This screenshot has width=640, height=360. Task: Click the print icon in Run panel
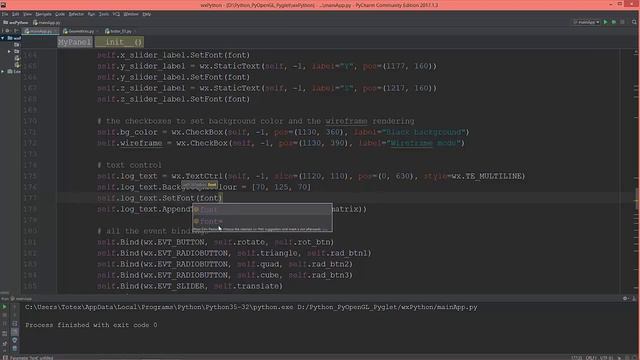pyautogui.click(x=15, y=340)
